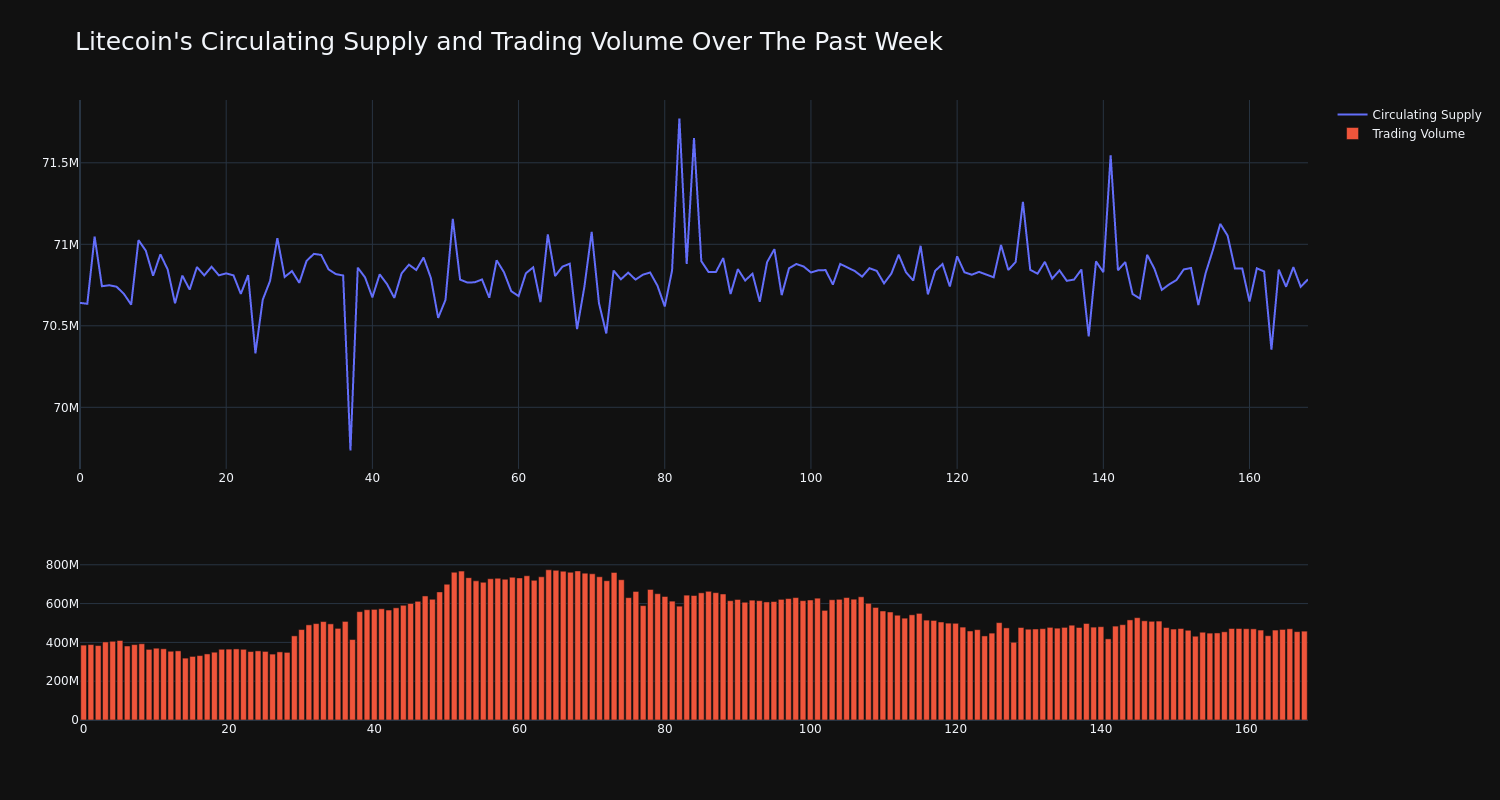Click the upper chart's 80 x-axis tick

665,478
